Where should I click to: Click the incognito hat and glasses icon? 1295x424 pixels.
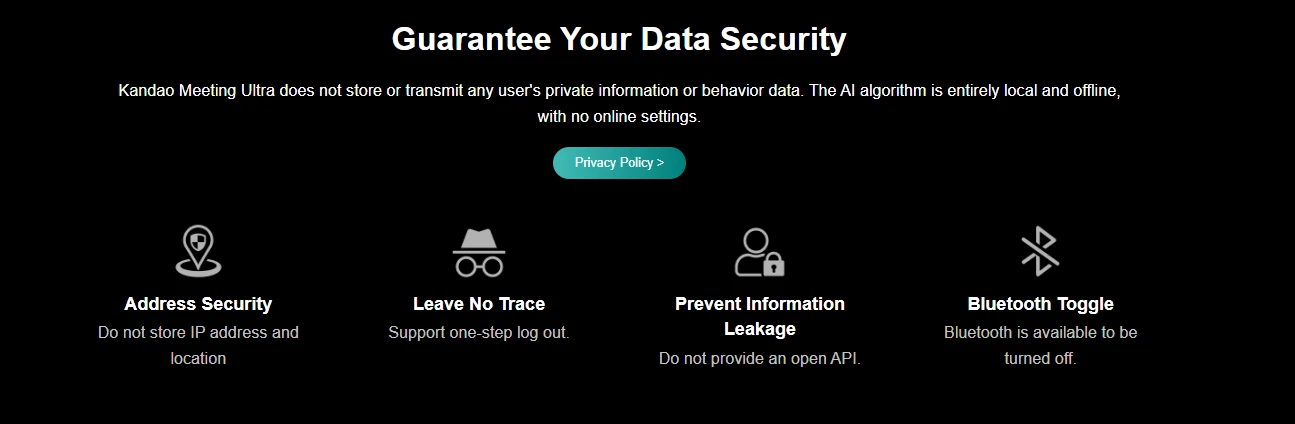pos(479,252)
